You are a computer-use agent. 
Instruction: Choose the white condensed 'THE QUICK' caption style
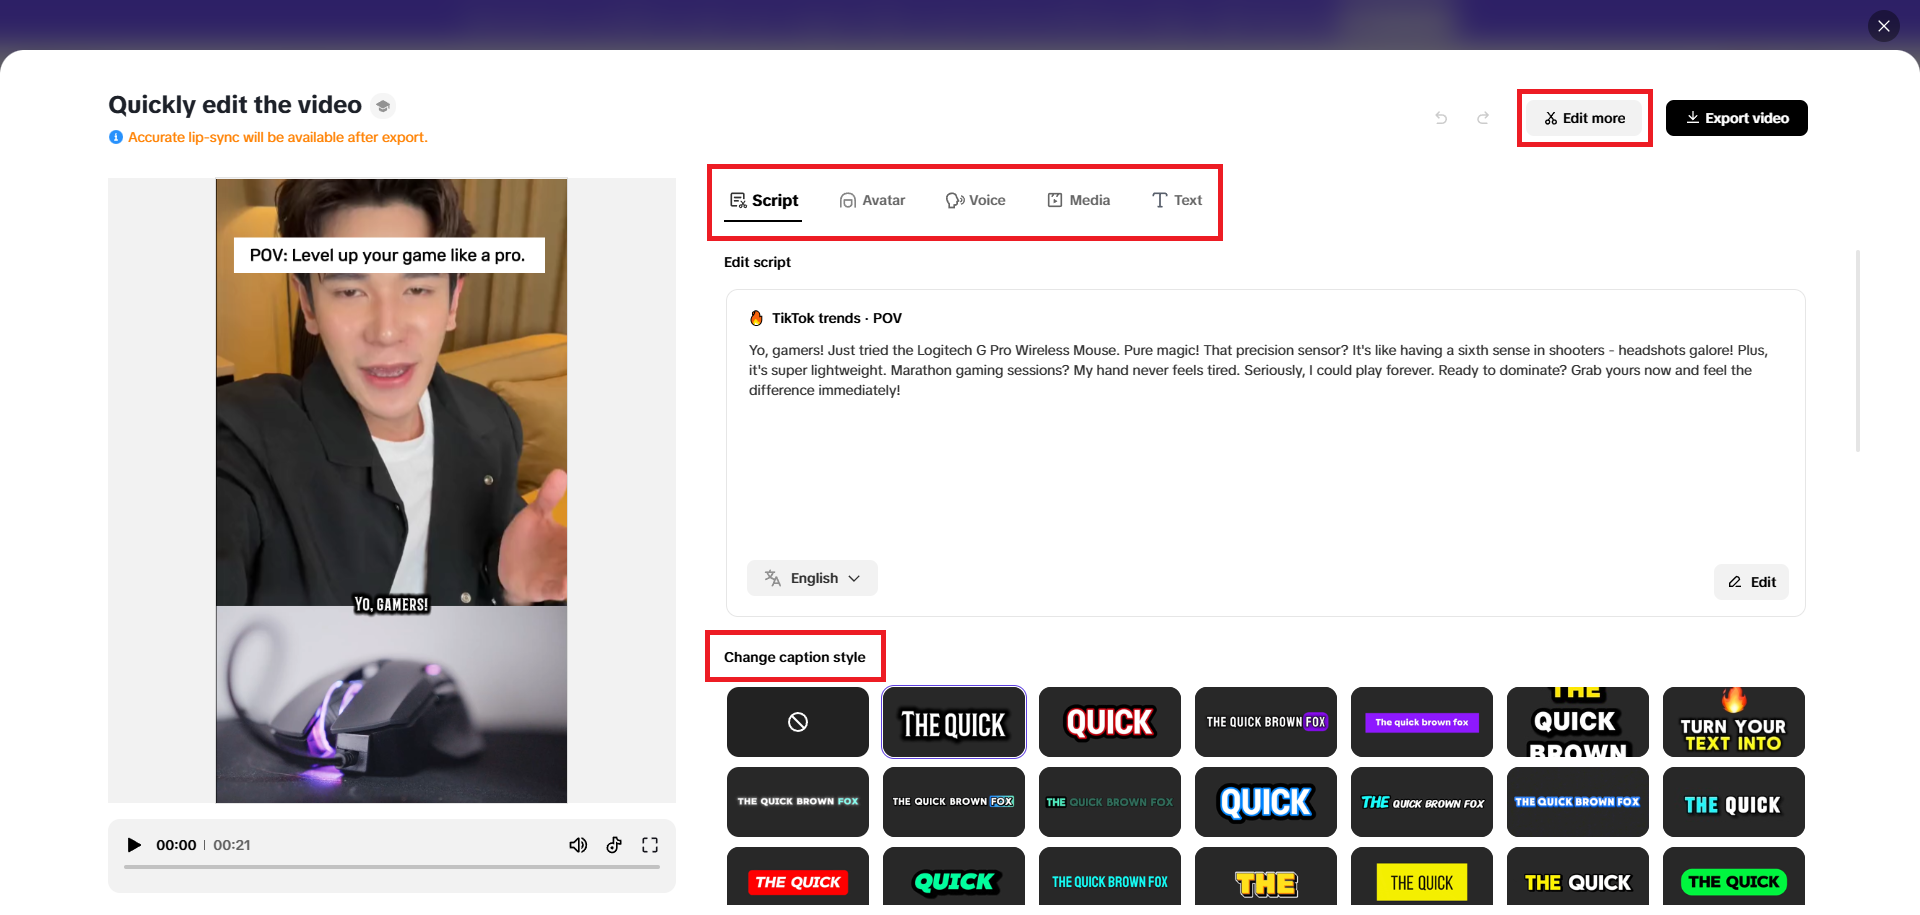coord(954,722)
